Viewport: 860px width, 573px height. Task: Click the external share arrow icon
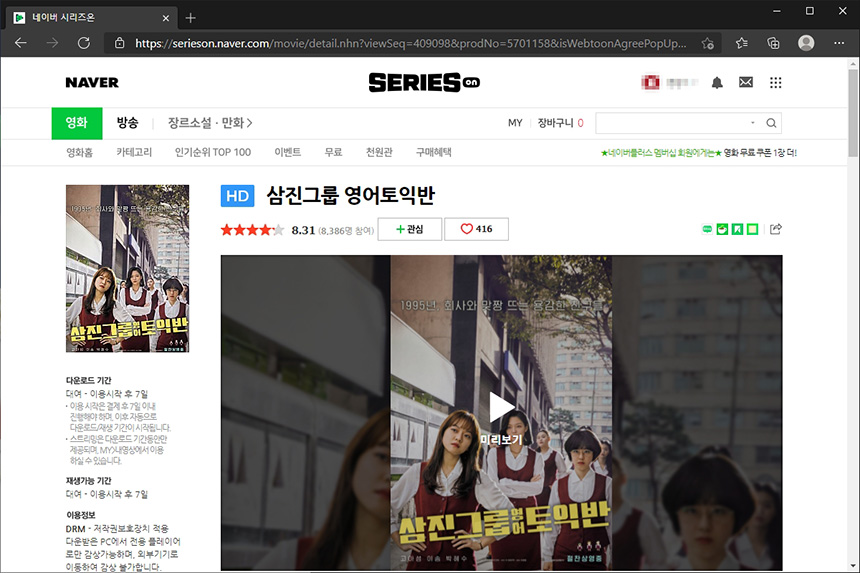(x=776, y=229)
